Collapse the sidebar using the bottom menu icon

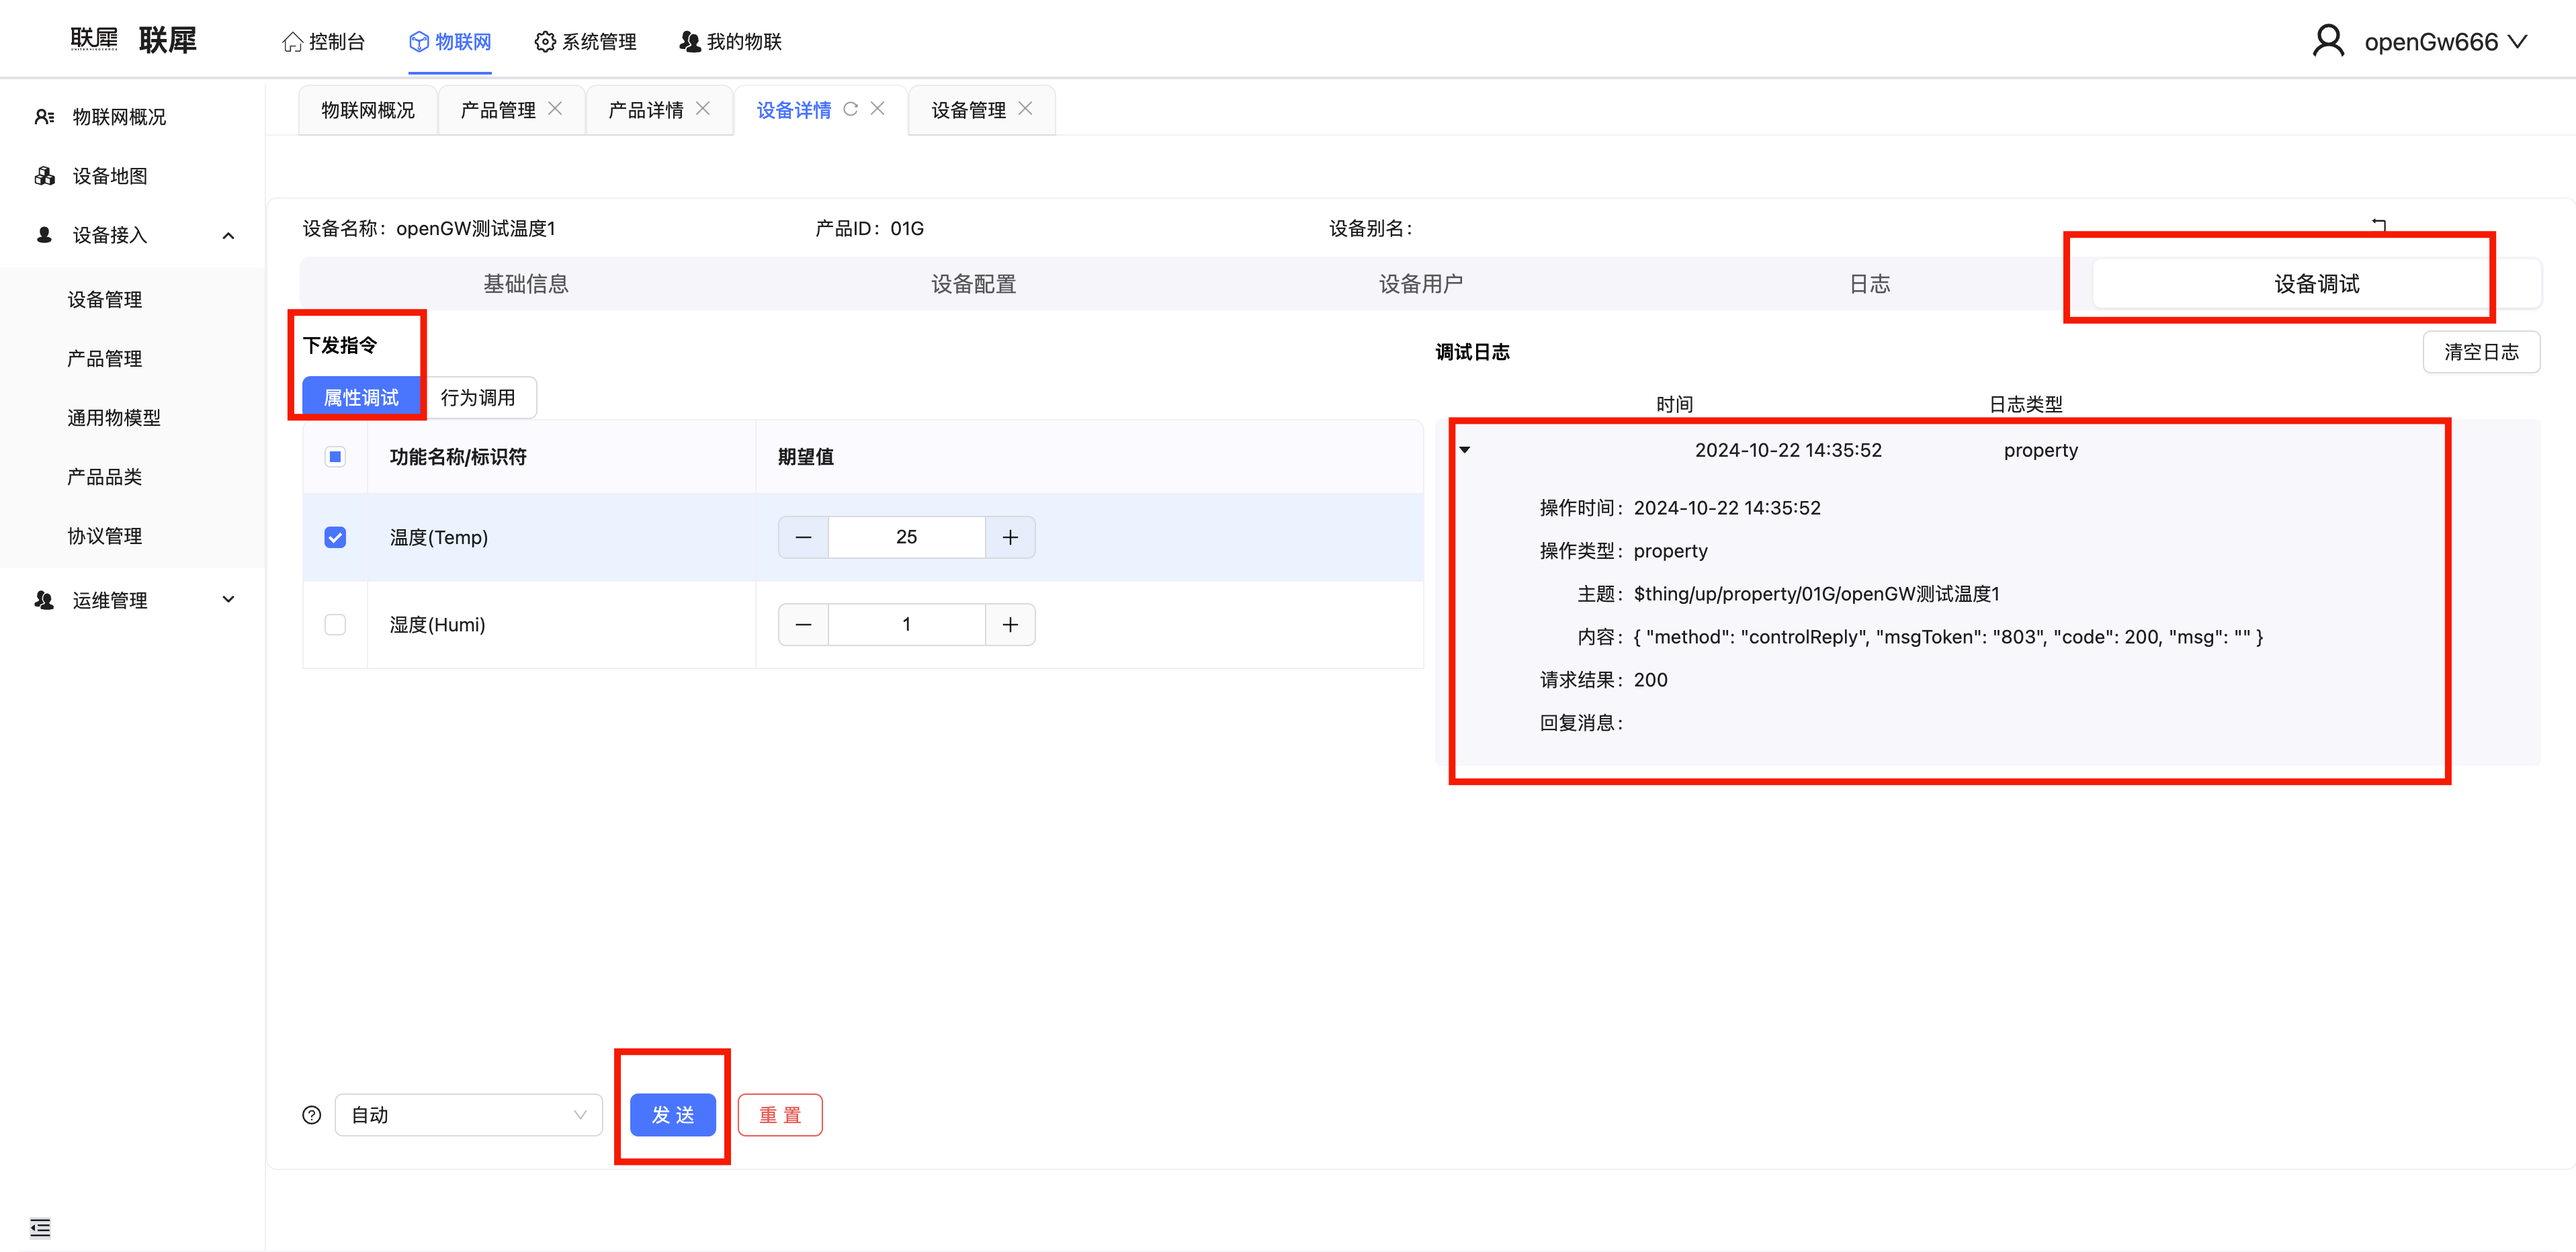coord(40,1227)
